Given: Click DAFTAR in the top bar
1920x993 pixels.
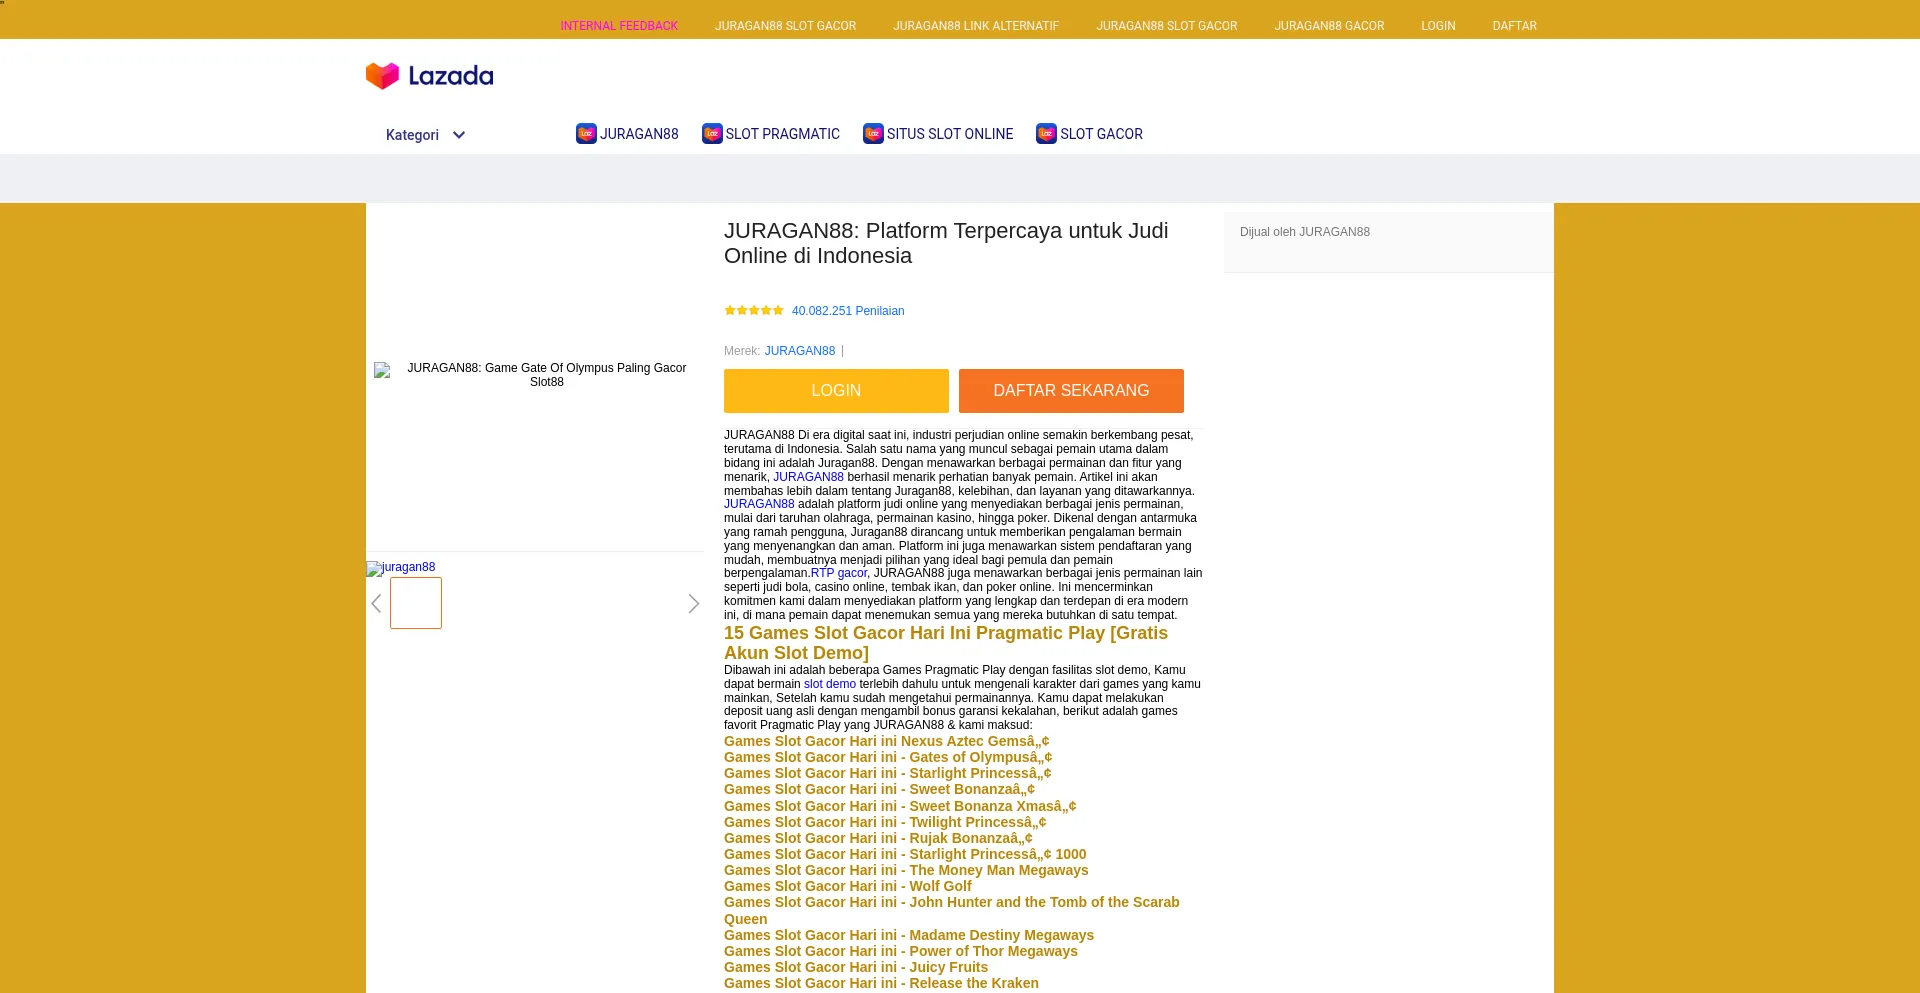Looking at the screenshot, I should coord(1514,26).
